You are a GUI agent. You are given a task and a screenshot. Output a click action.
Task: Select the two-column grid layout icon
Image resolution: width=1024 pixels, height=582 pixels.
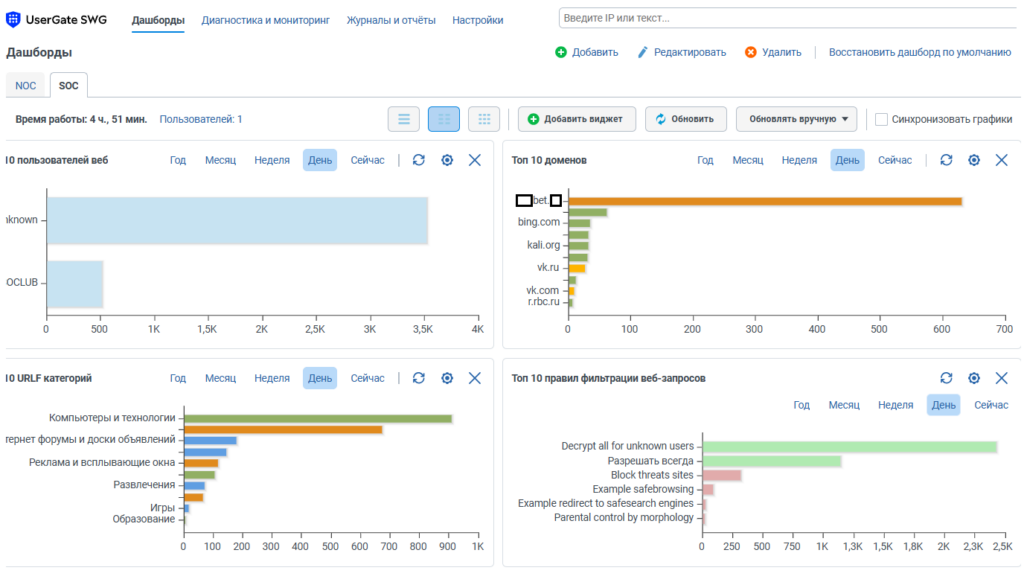click(x=444, y=119)
